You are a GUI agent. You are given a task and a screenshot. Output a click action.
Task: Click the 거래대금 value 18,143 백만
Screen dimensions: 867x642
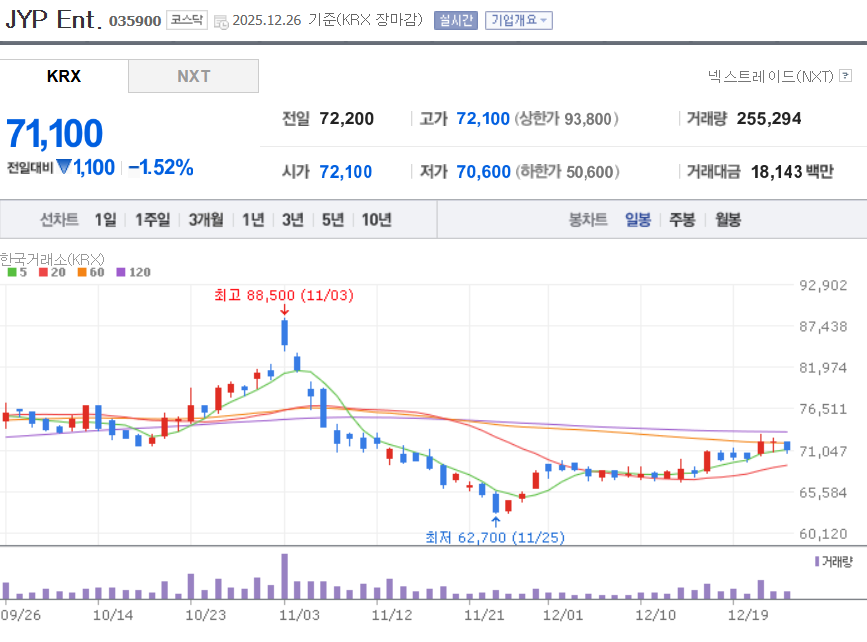(x=792, y=171)
